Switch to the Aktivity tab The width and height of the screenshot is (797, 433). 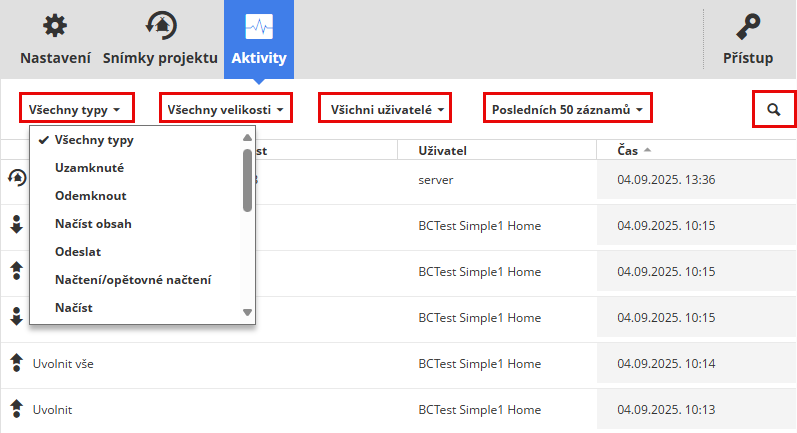pos(259,27)
